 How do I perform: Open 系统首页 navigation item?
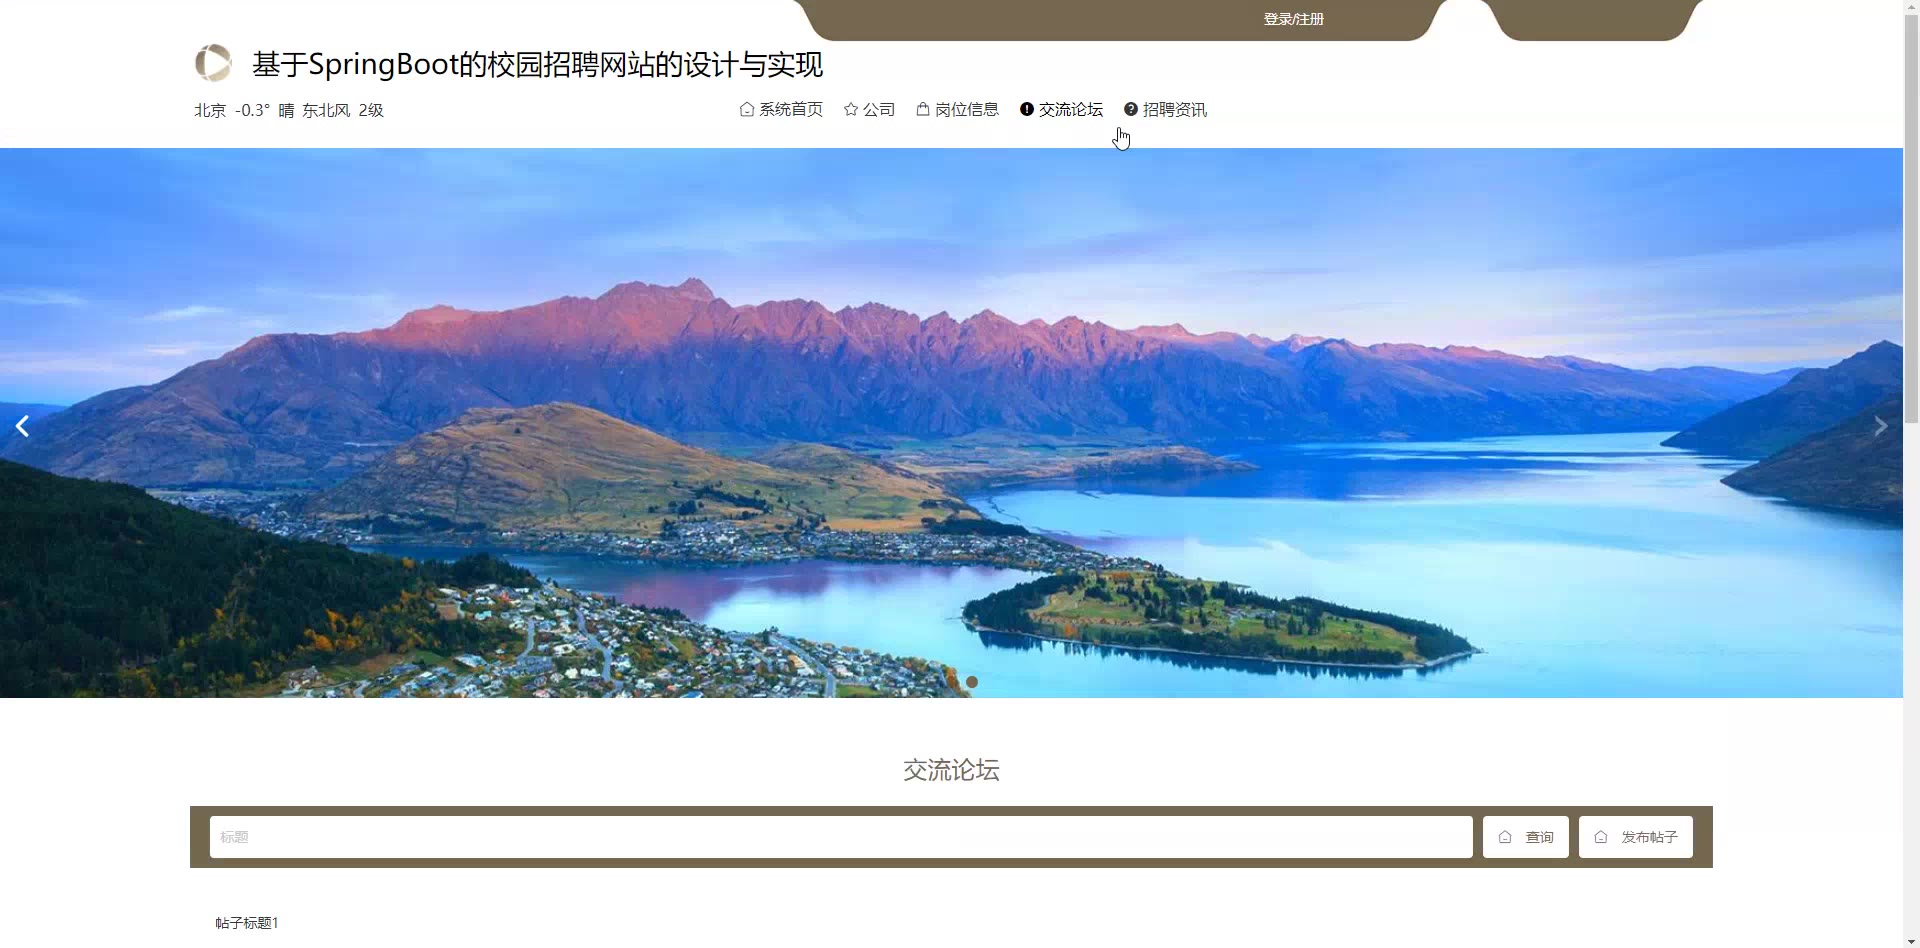tap(781, 109)
